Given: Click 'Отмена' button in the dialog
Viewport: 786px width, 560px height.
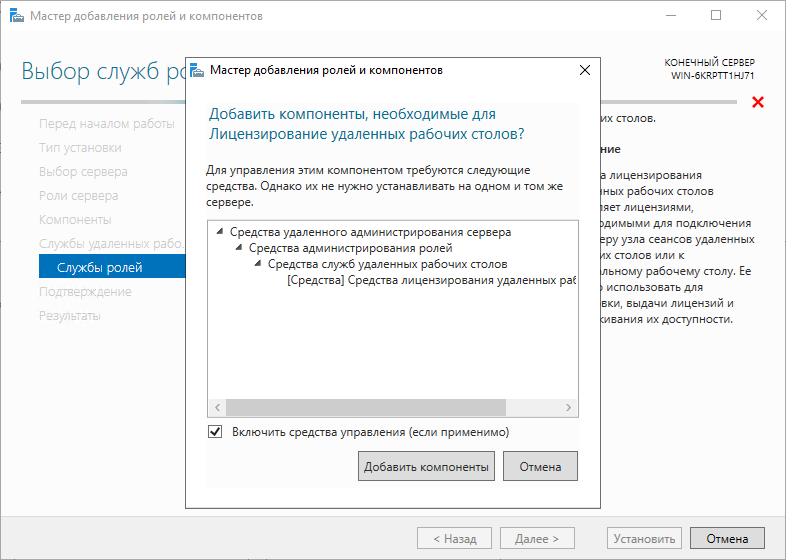Looking at the screenshot, I should (540, 466).
